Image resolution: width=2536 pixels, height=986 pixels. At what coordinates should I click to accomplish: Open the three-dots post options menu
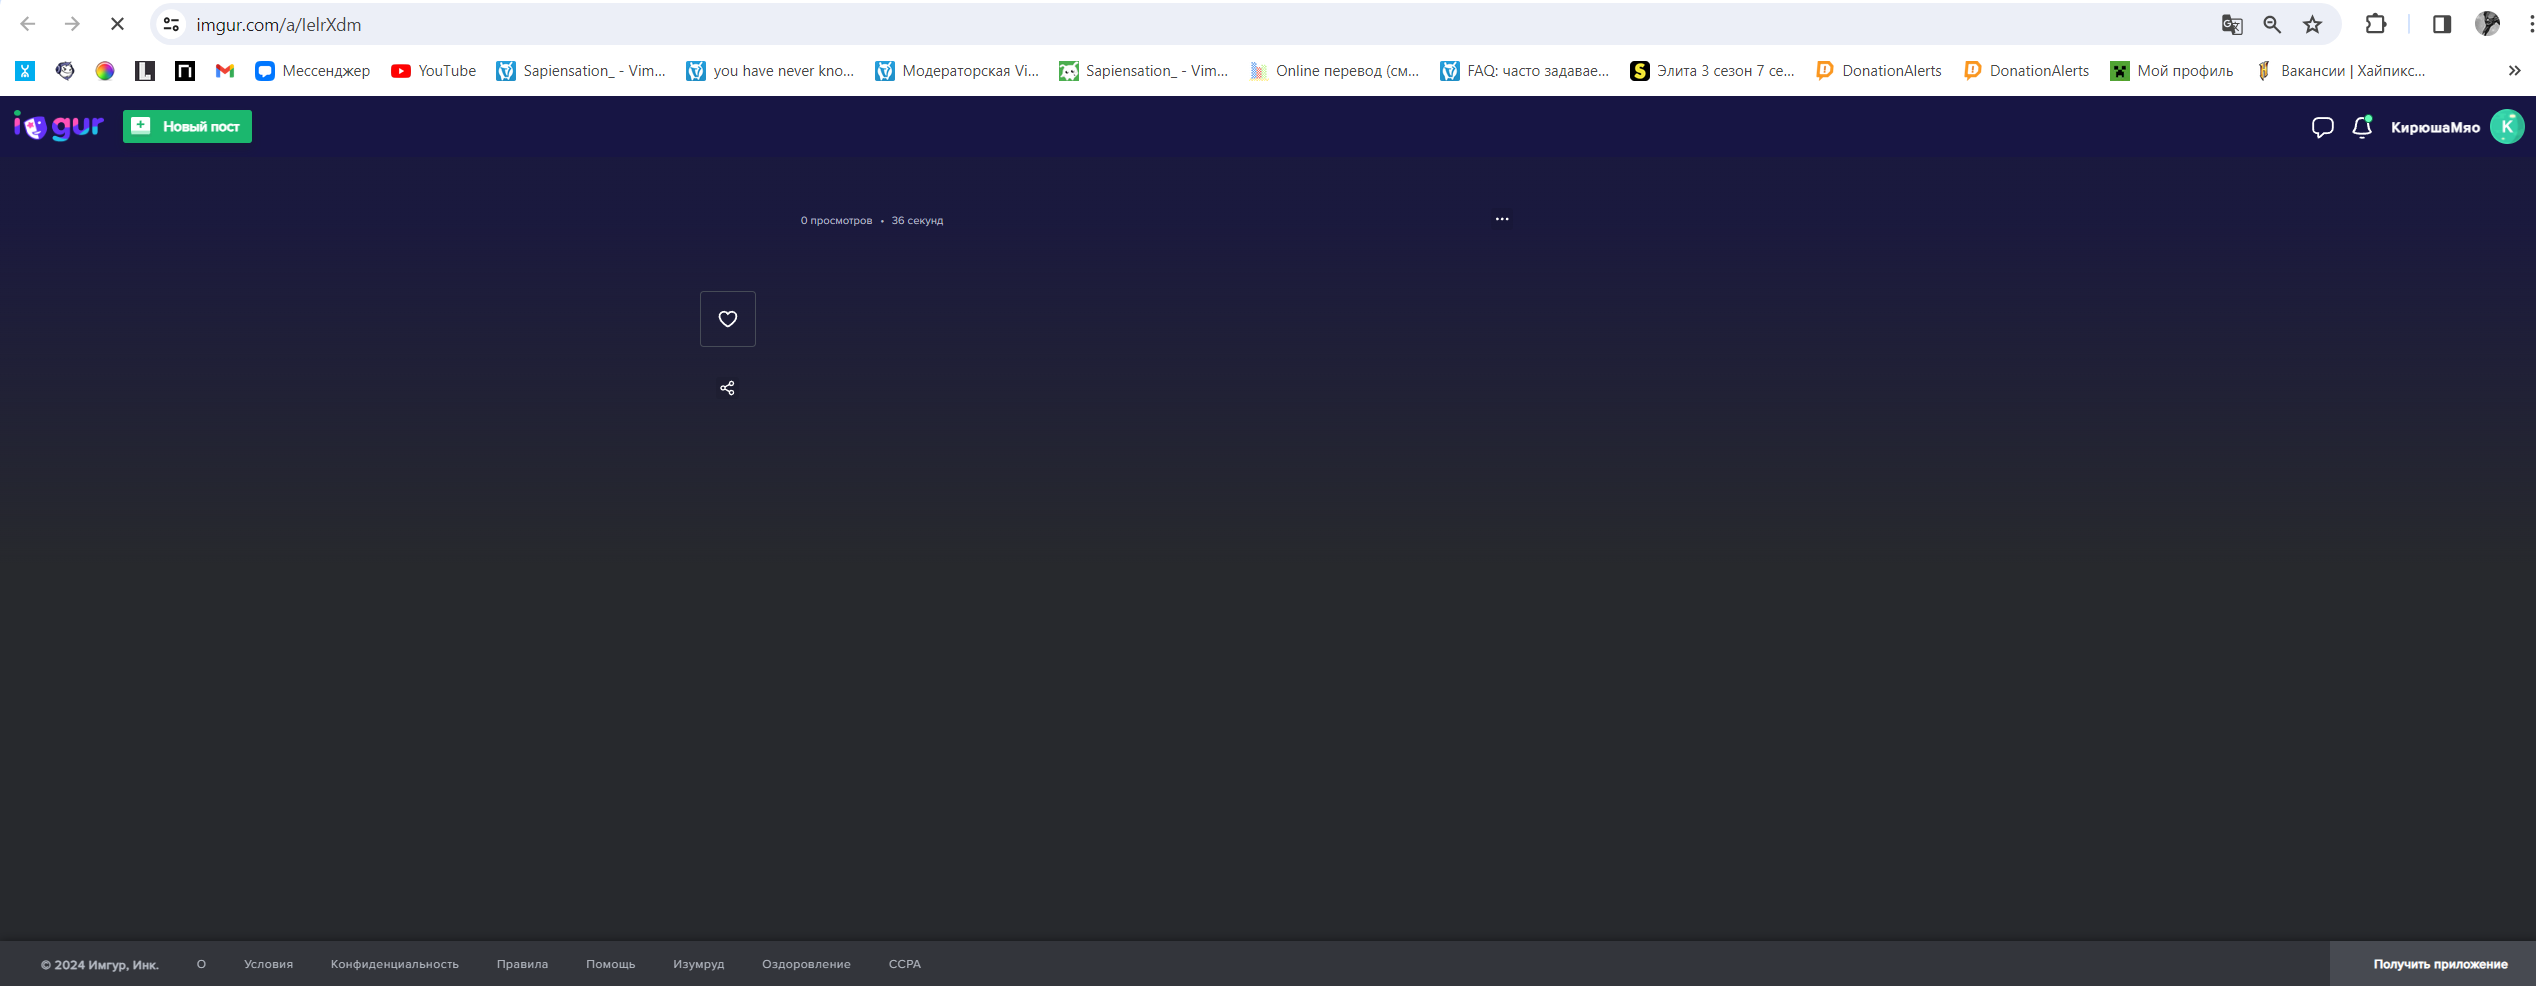(x=1502, y=219)
